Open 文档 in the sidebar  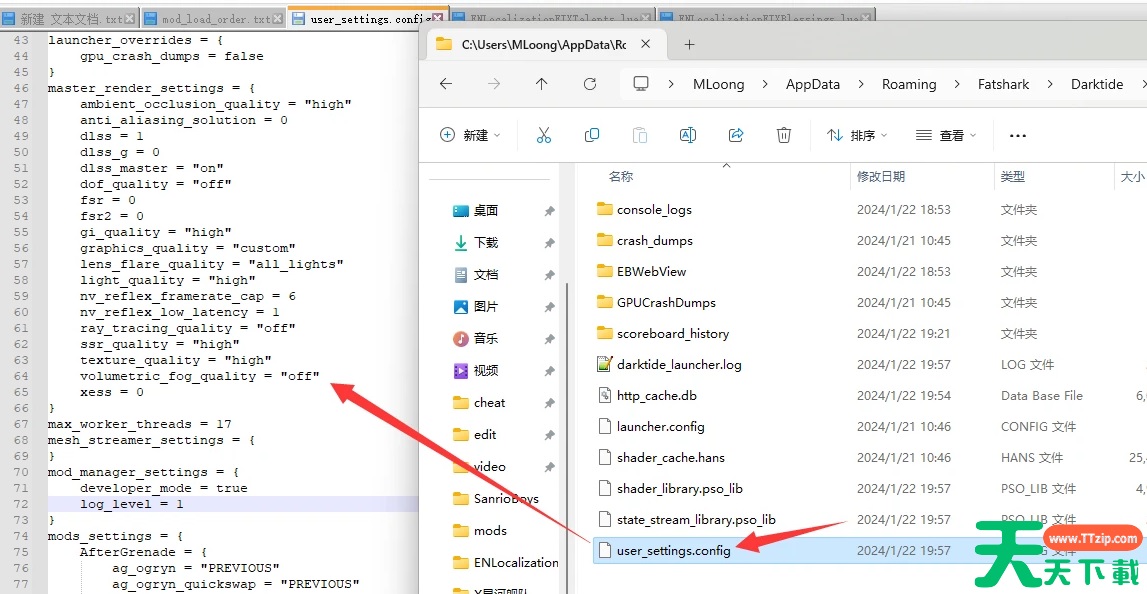tap(486, 275)
